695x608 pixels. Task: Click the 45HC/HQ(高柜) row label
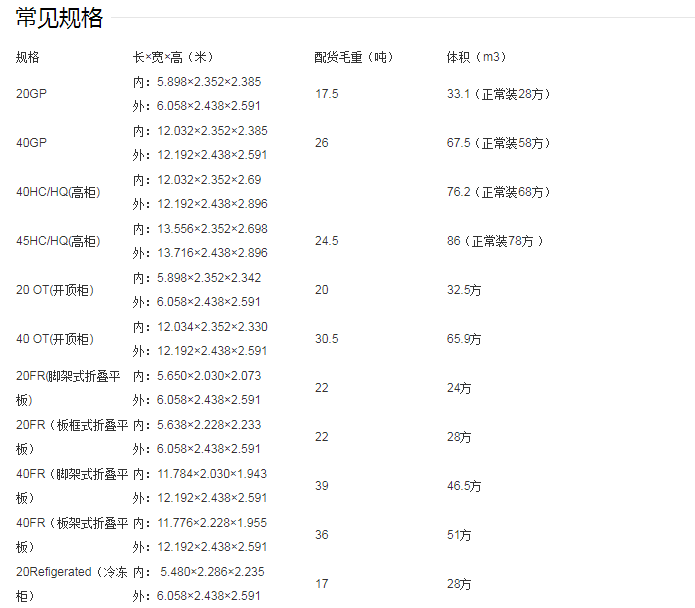point(58,241)
